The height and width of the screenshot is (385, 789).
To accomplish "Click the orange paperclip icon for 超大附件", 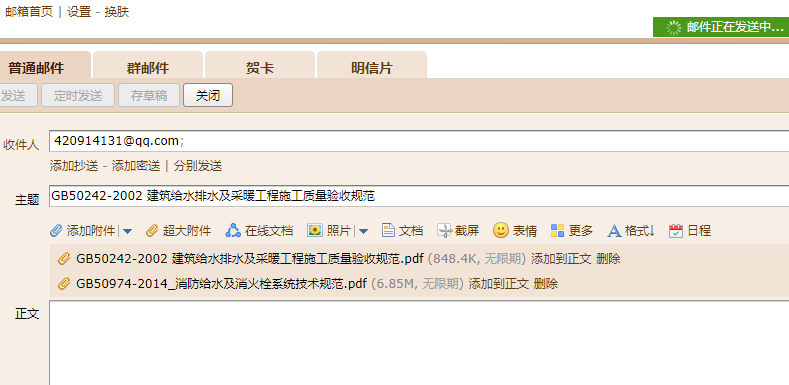I will (152, 231).
